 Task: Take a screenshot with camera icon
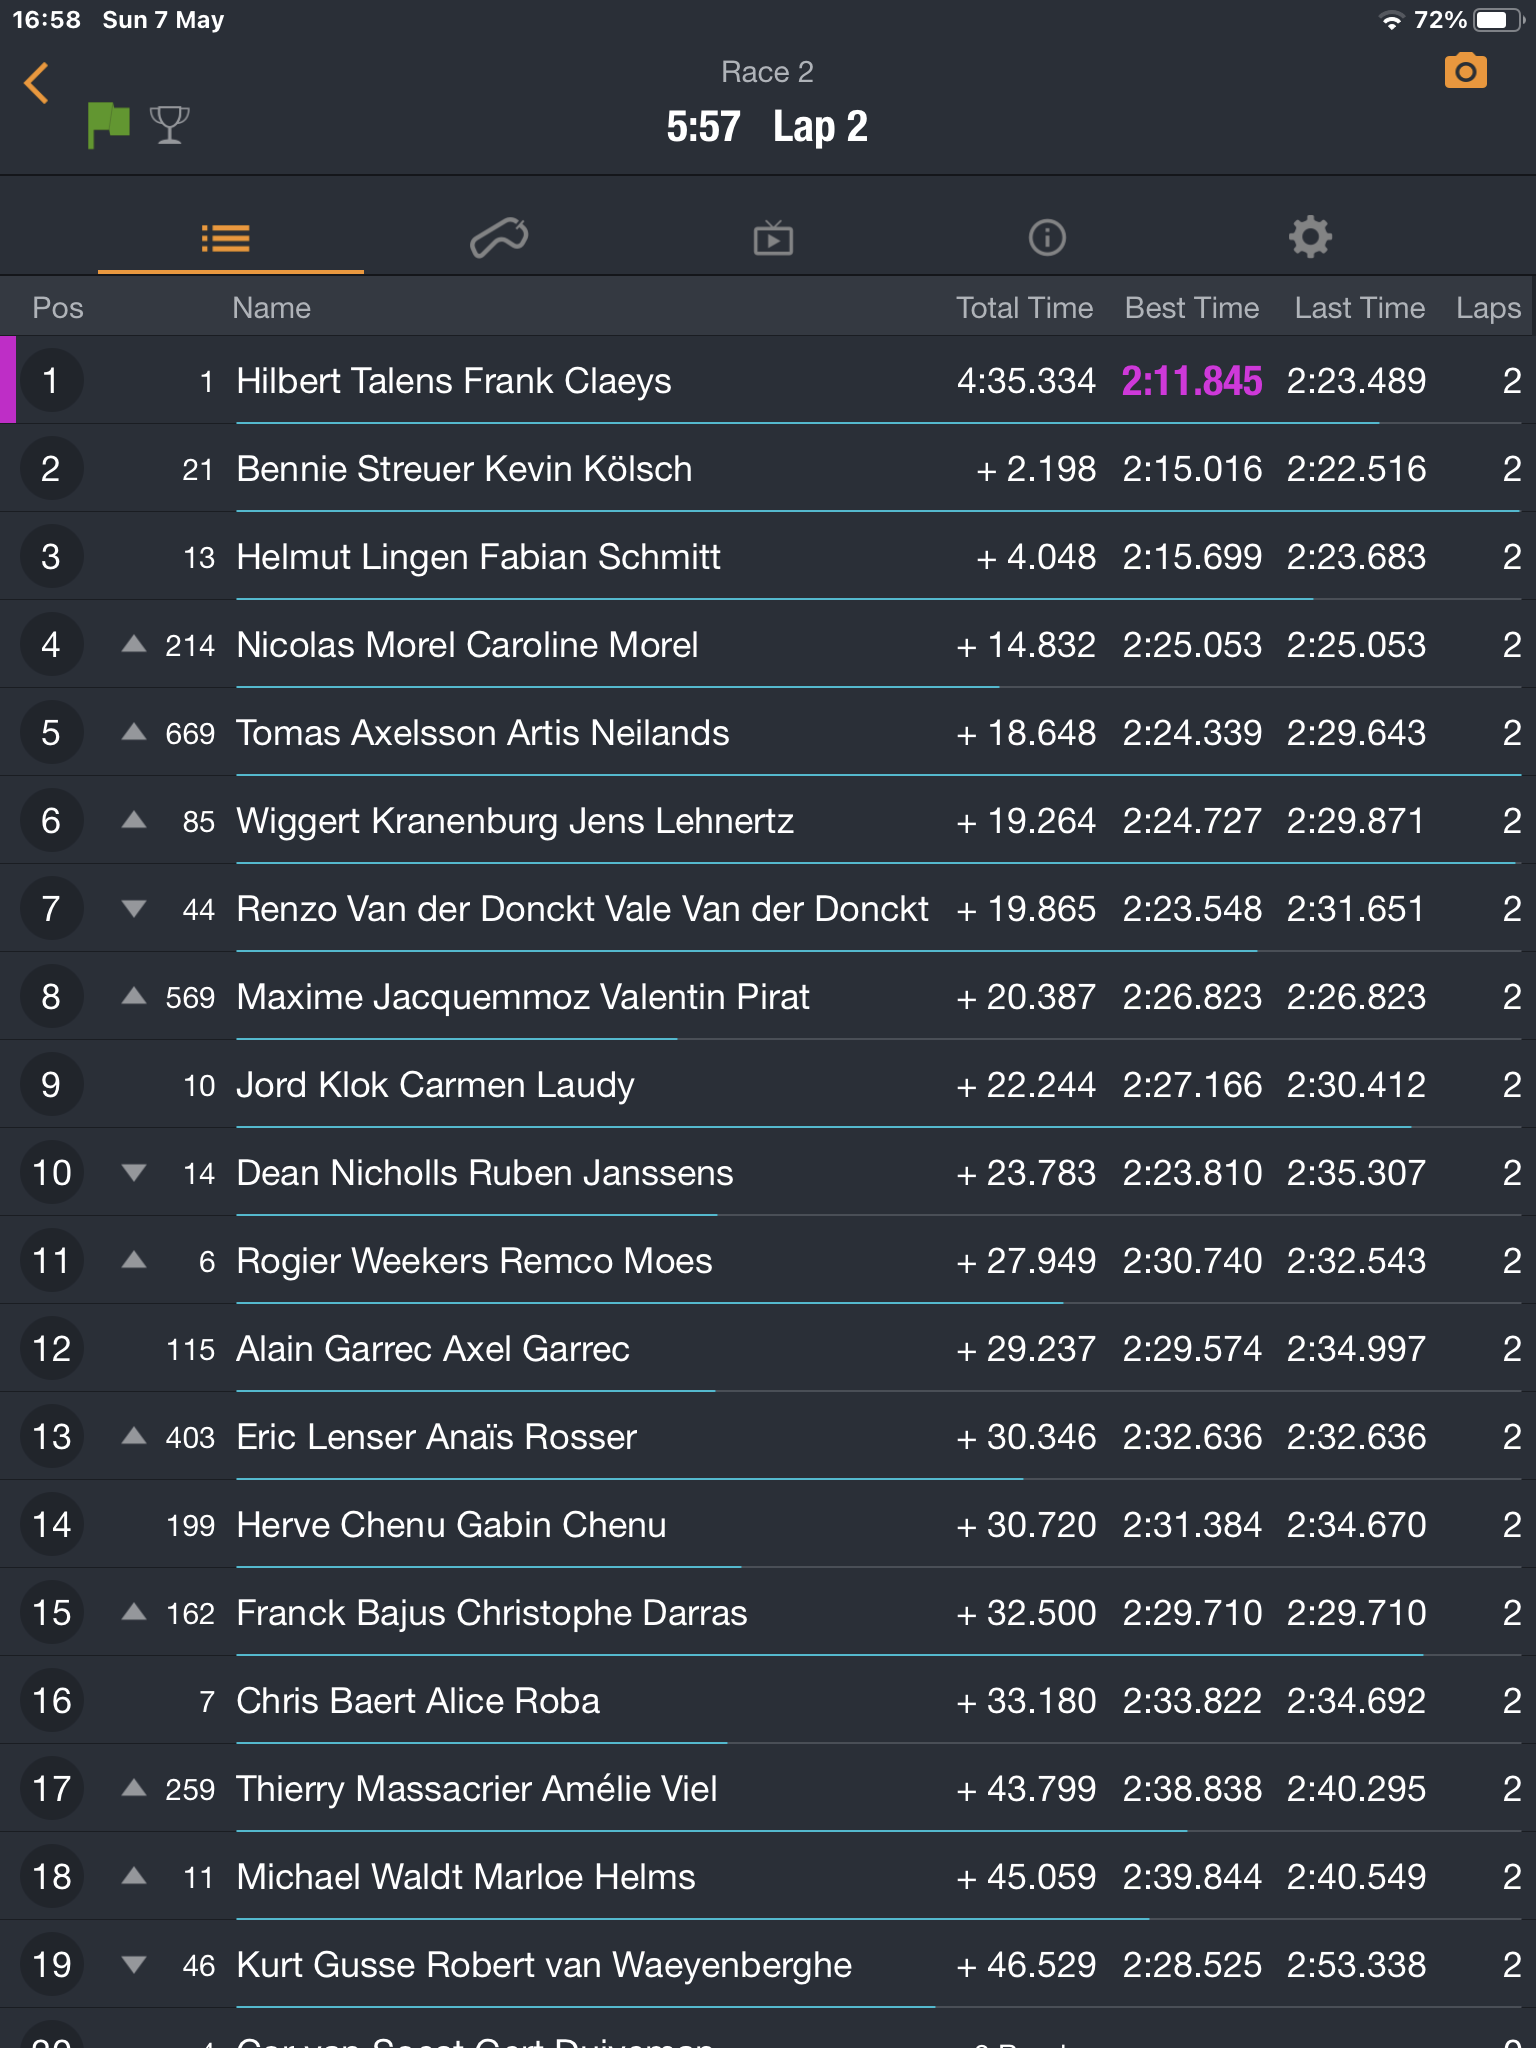coord(1465,72)
